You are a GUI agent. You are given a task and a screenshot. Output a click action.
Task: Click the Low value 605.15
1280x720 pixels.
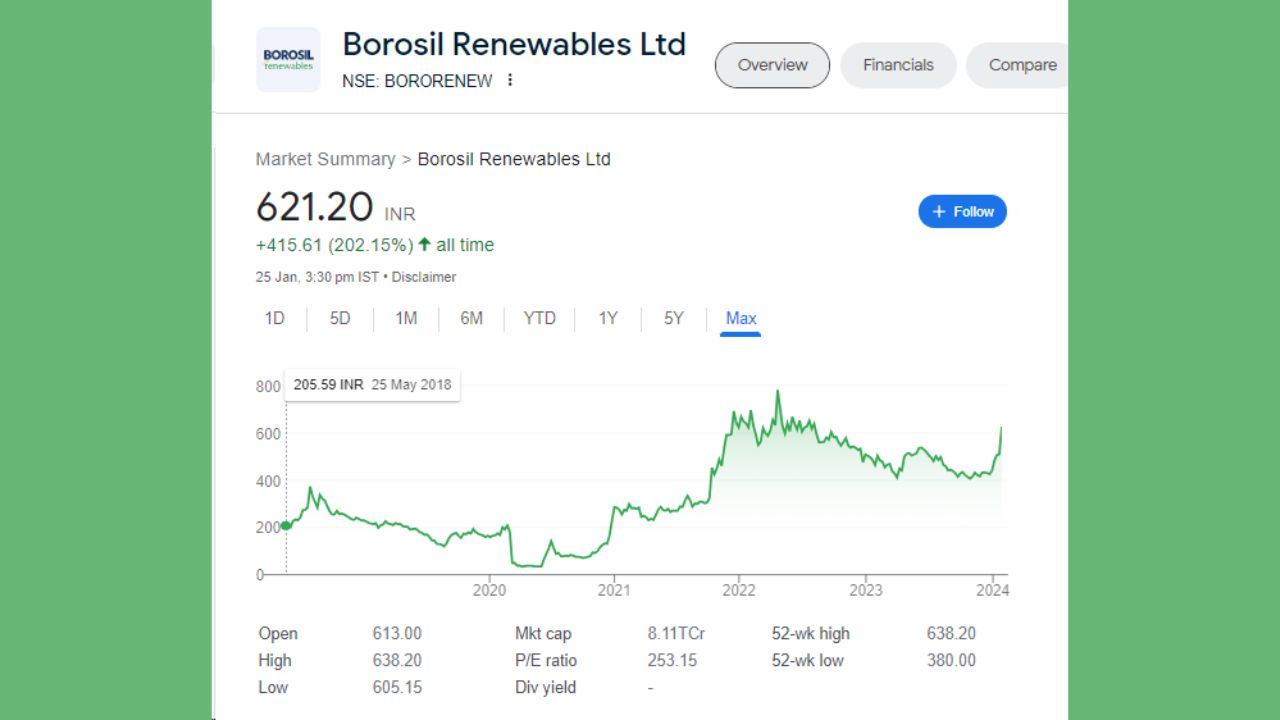pyautogui.click(x=397, y=687)
